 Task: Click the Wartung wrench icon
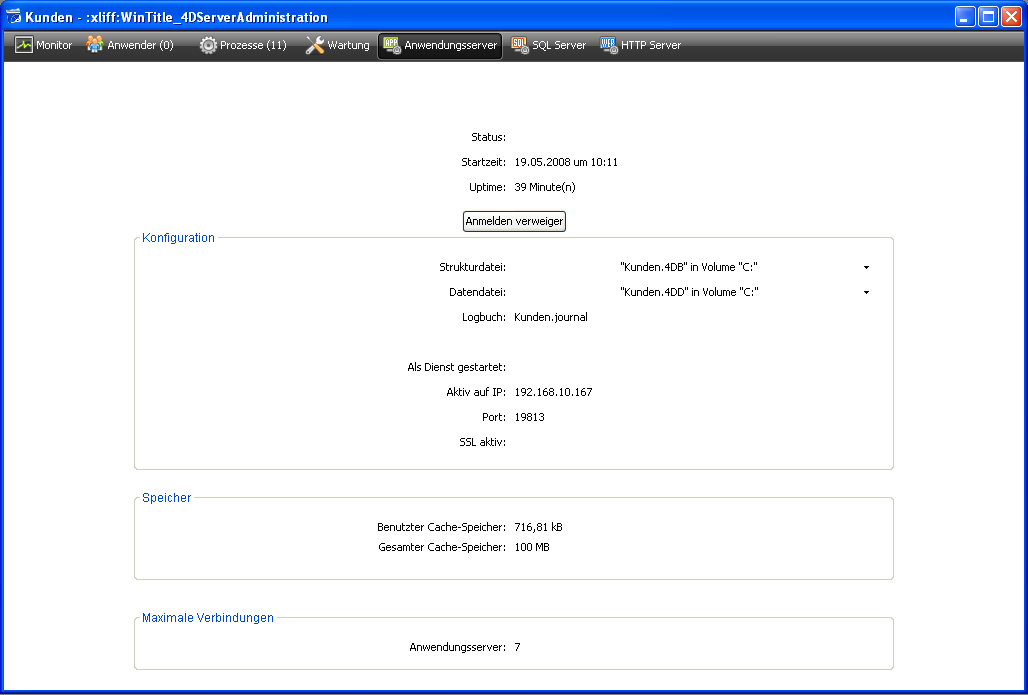coord(315,45)
